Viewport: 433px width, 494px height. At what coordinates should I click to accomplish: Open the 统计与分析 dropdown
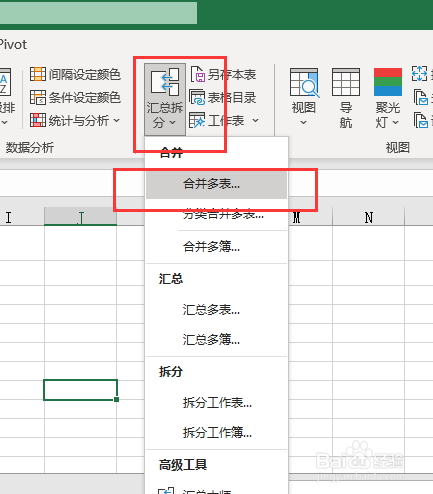coord(75,120)
